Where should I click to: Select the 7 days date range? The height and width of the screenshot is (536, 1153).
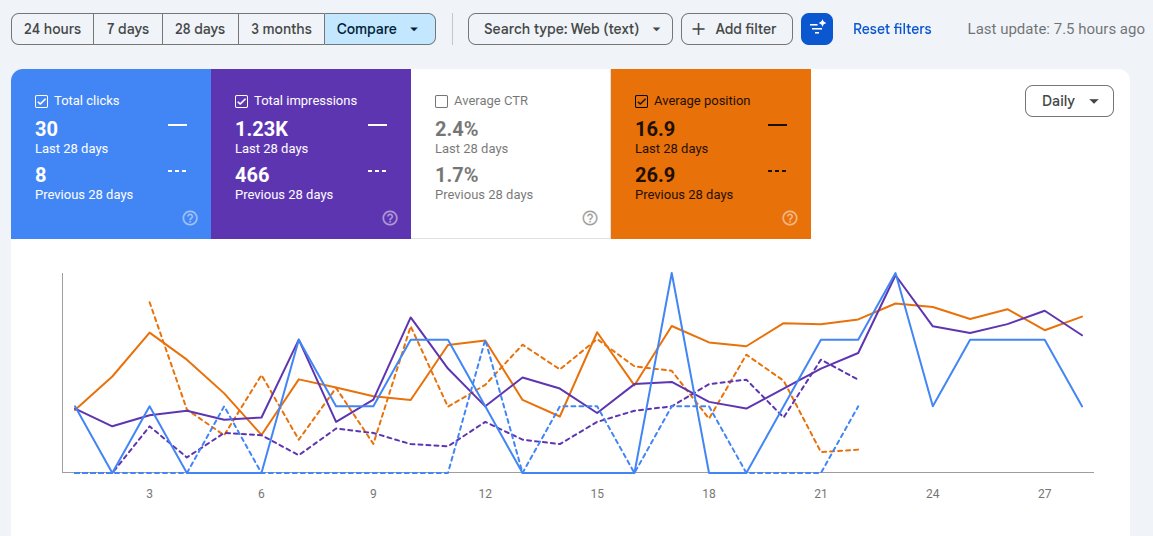(128, 29)
